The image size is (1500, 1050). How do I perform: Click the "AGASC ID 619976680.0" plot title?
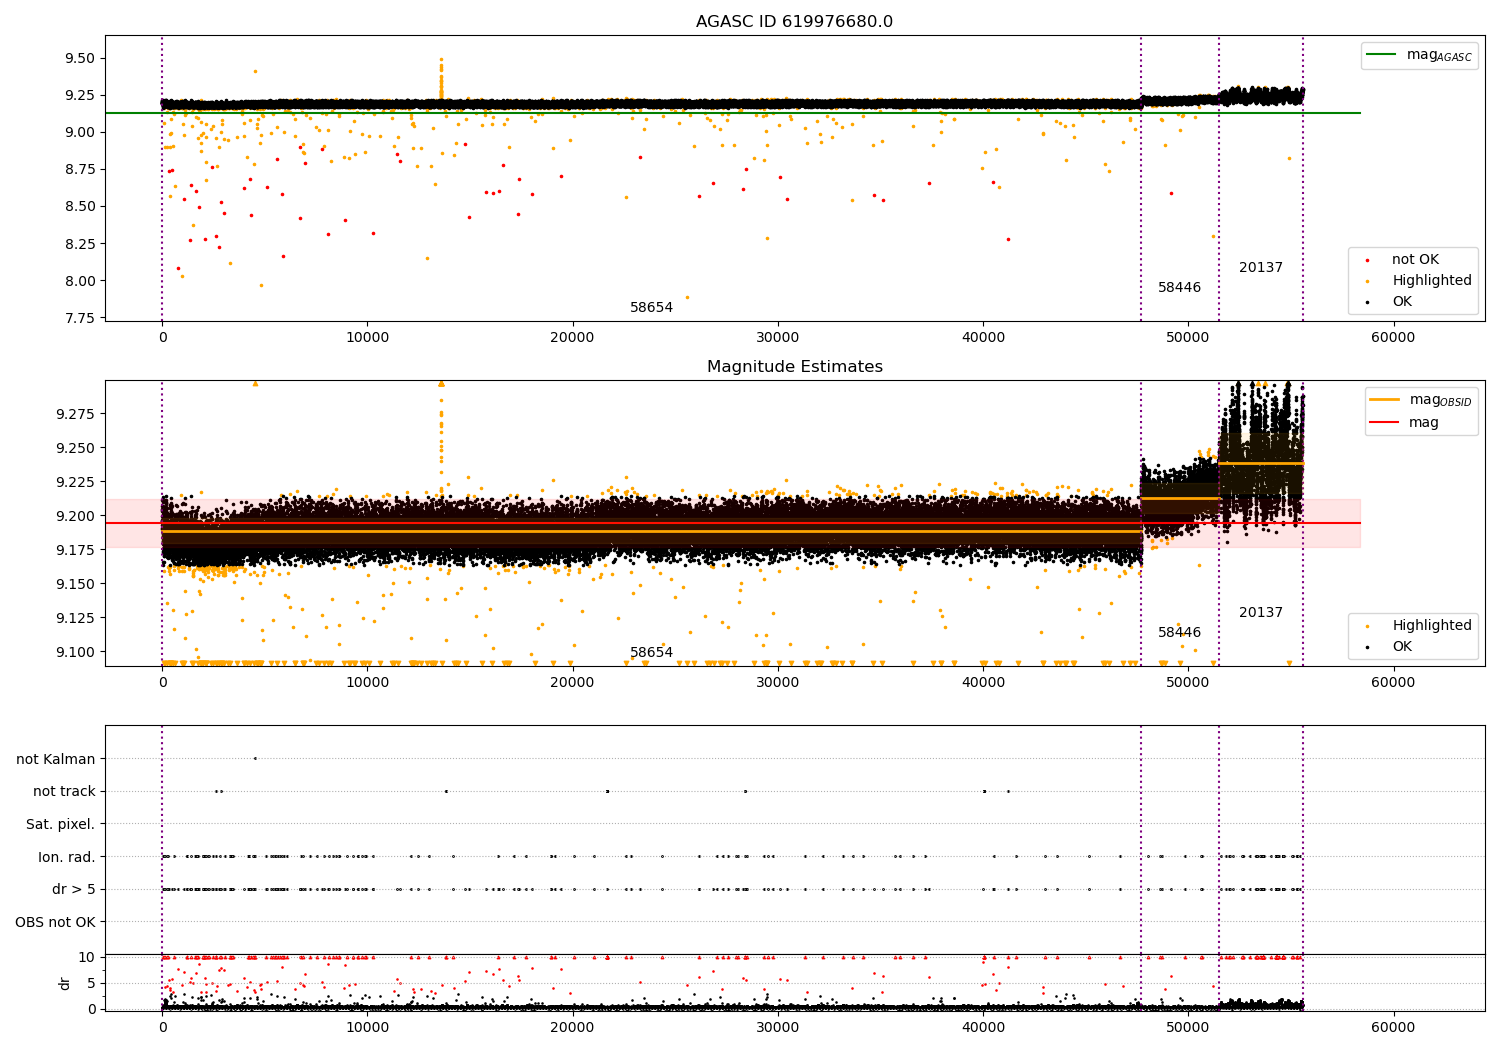click(x=794, y=22)
